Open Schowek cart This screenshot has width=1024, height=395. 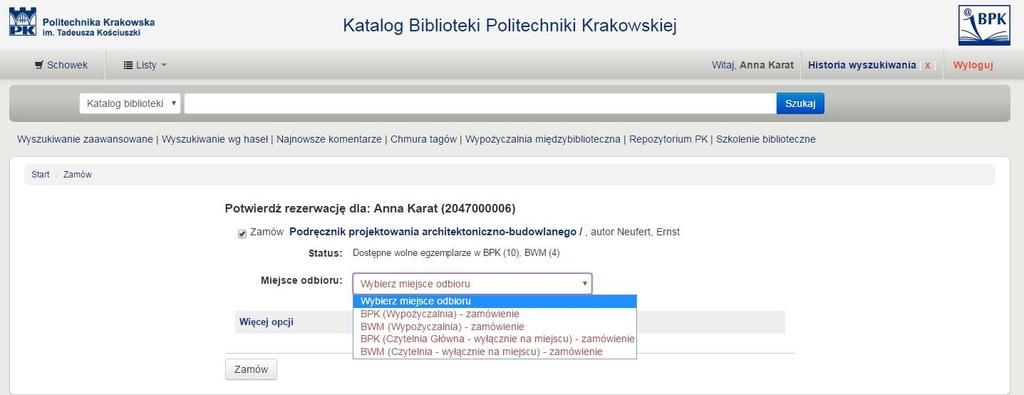tap(61, 65)
